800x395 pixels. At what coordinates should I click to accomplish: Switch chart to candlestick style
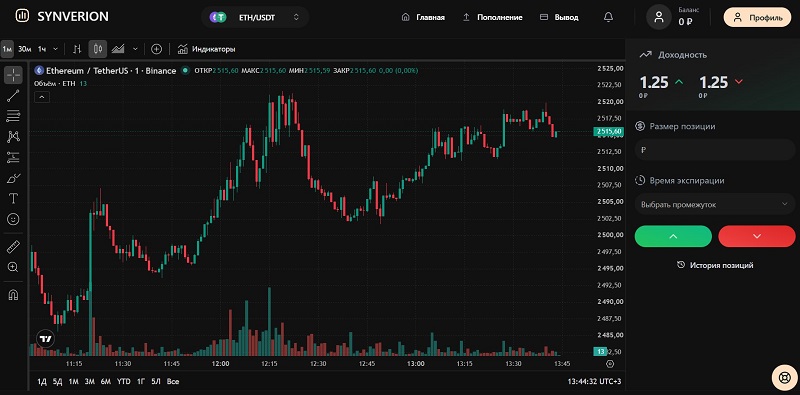(x=98, y=49)
